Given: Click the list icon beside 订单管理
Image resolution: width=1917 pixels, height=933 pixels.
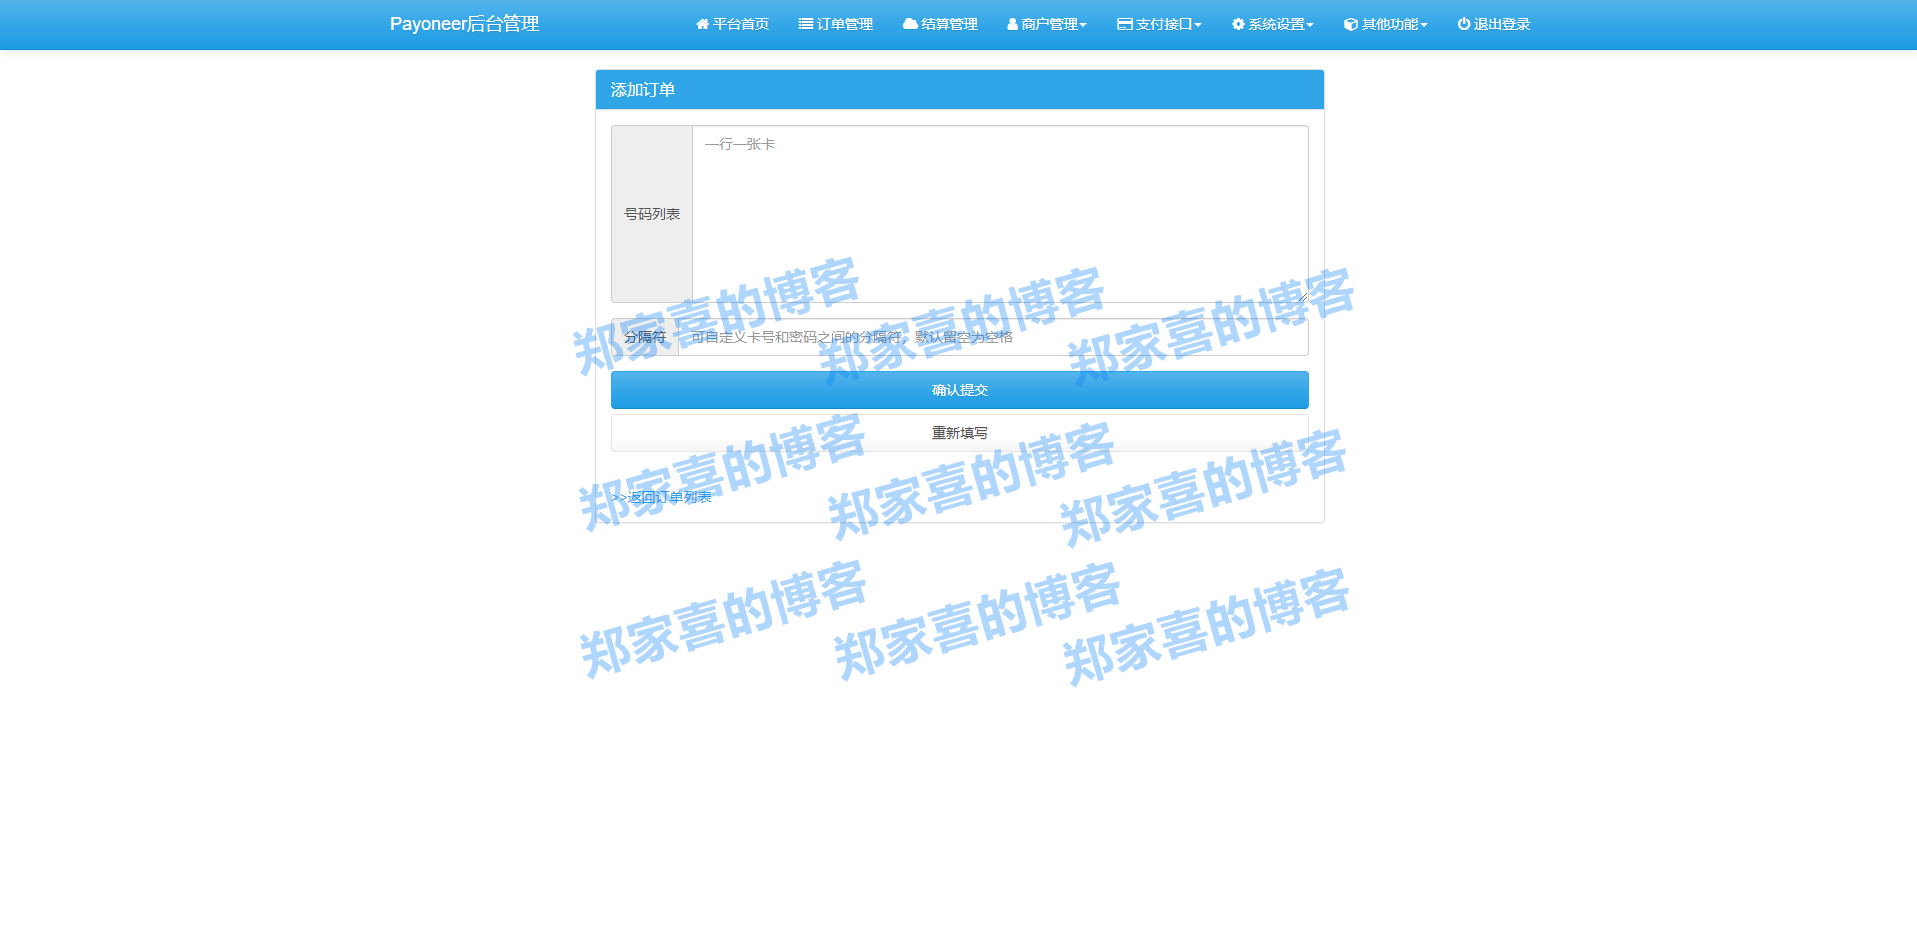Looking at the screenshot, I should 805,24.
